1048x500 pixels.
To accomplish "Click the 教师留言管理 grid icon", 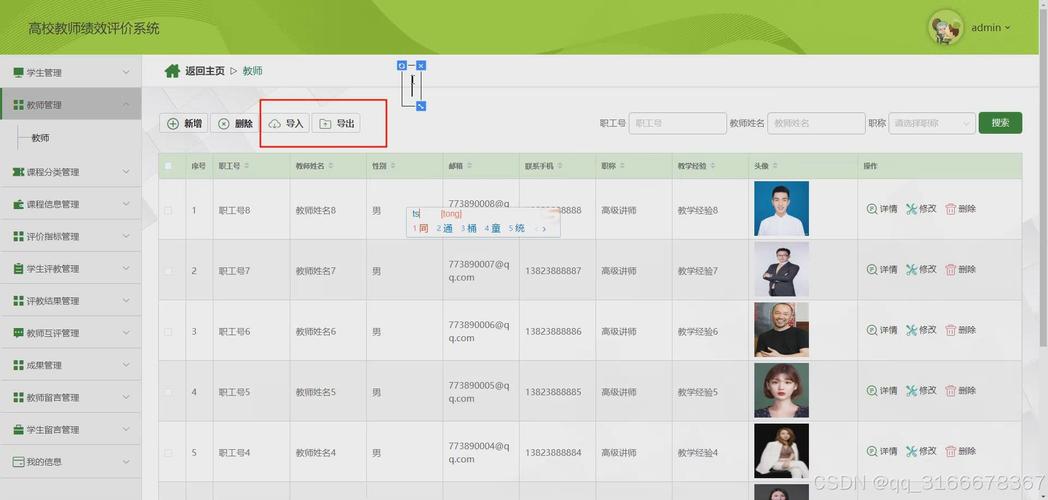I will pyautogui.click(x=18, y=397).
